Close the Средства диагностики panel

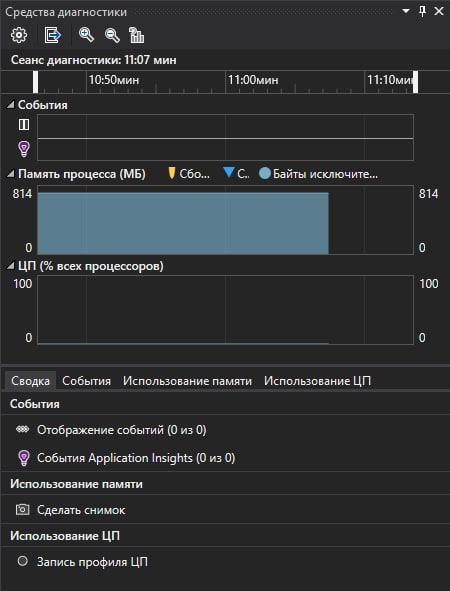[x=439, y=11]
